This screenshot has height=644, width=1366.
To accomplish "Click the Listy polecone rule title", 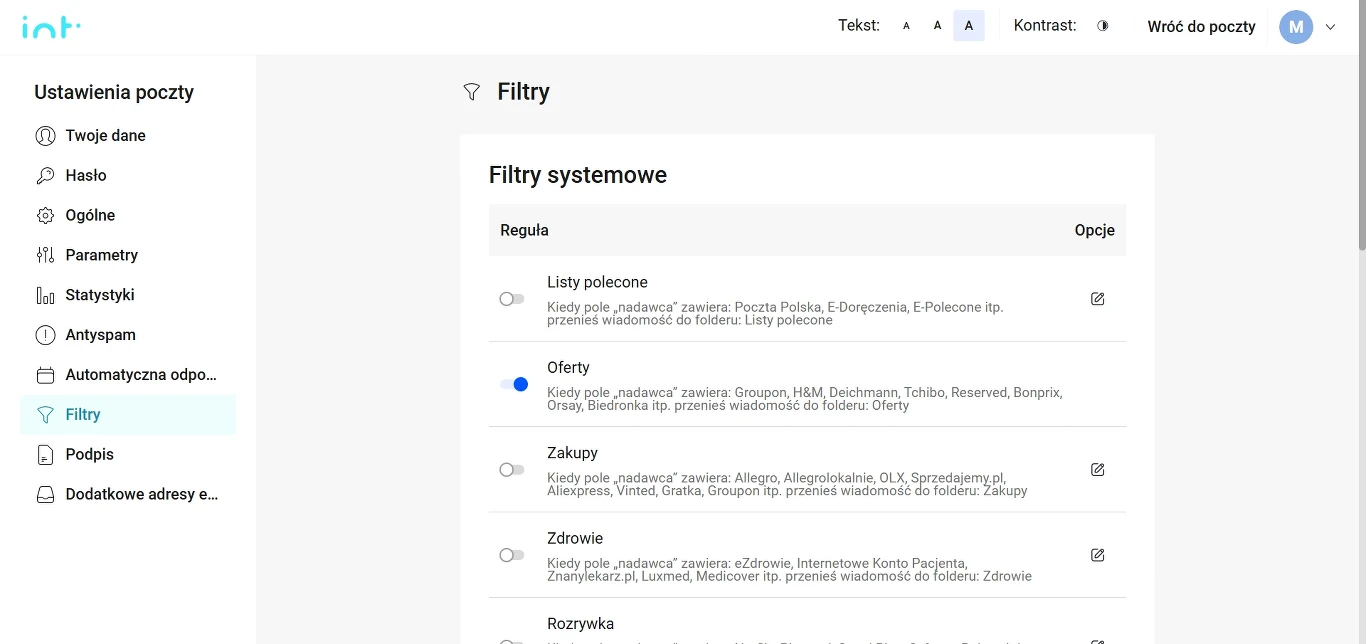I will [x=597, y=282].
